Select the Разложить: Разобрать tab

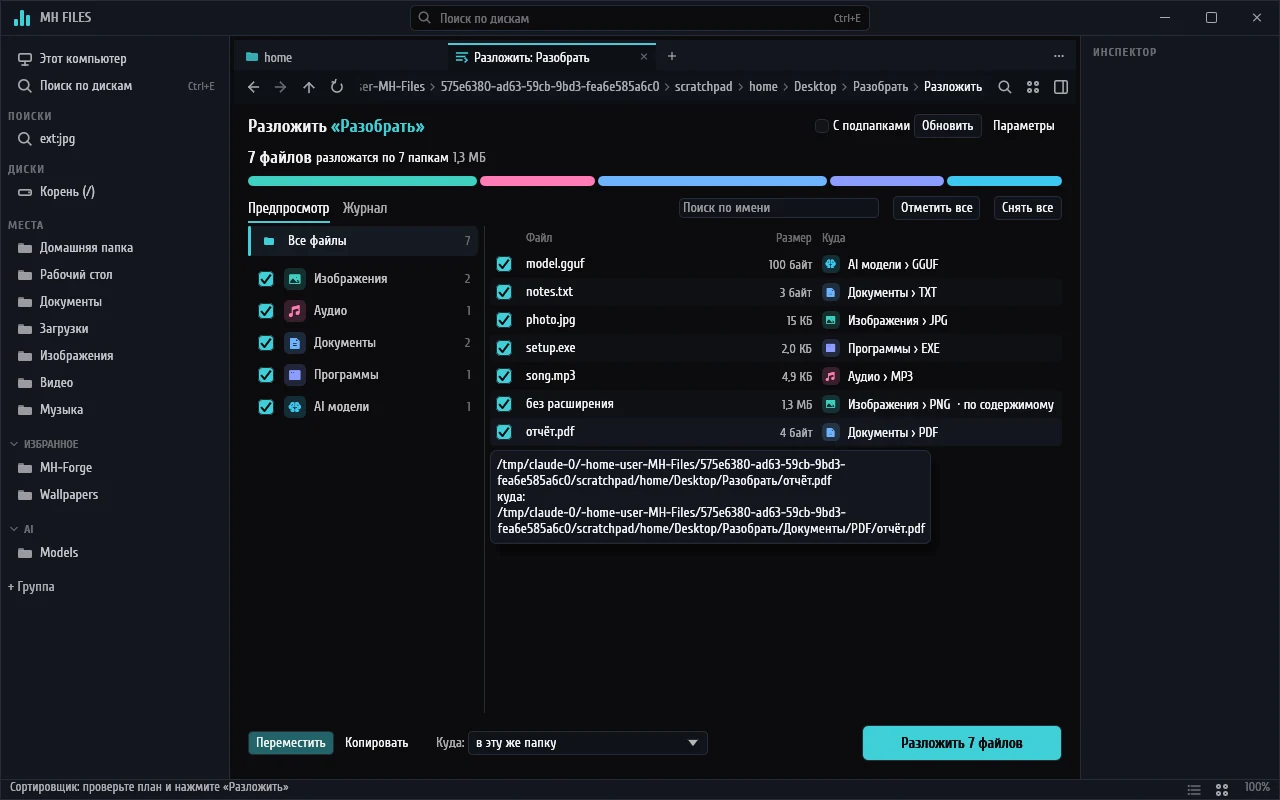point(553,57)
